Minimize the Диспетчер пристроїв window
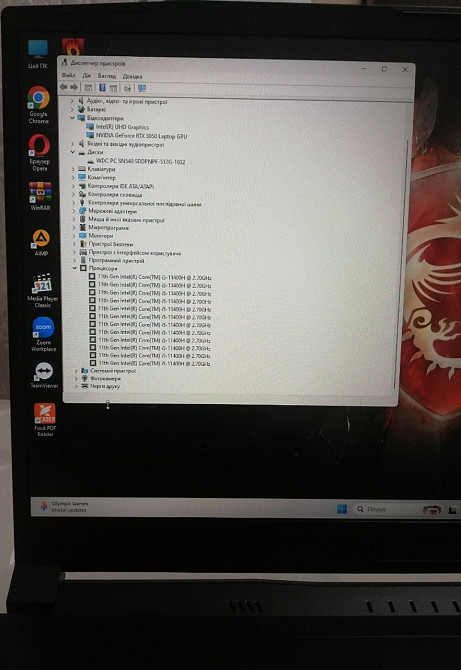The width and height of the screenshot is (461, 670). [364, 68]
